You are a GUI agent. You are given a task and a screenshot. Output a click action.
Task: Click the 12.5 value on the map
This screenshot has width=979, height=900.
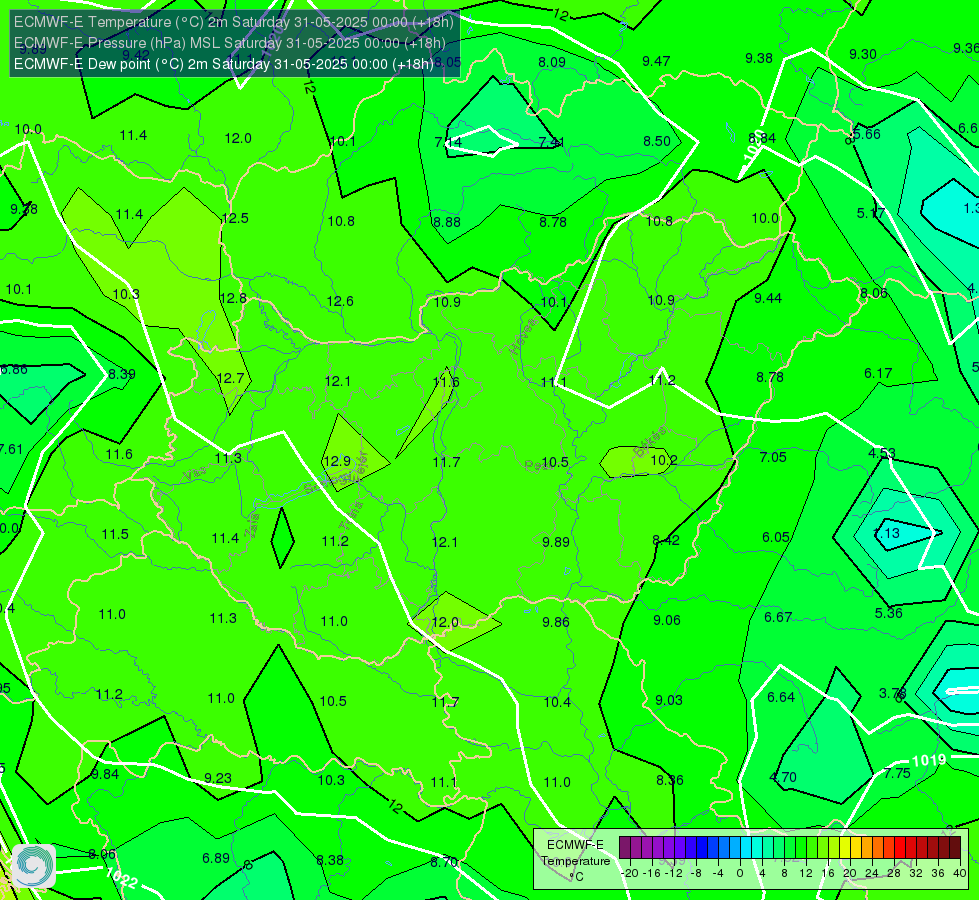point(235,218)
